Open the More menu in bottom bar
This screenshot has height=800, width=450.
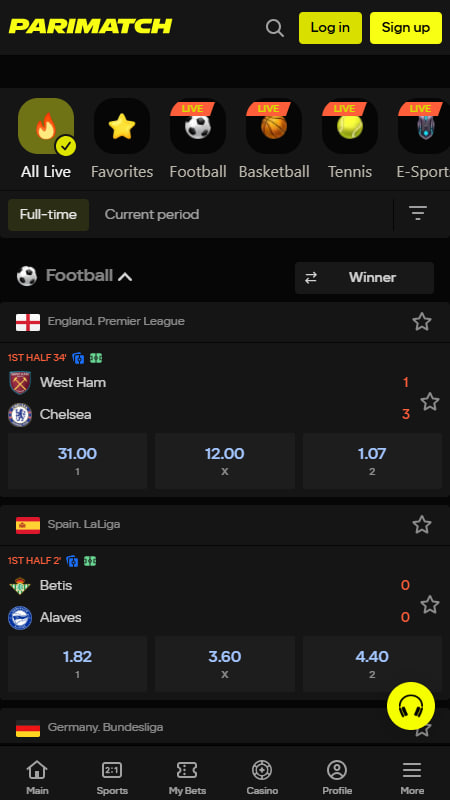point(412,777)
